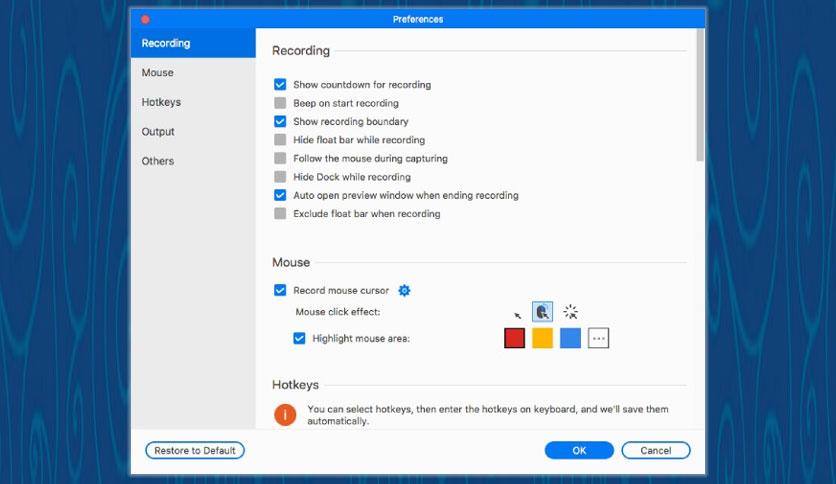Toggle Show recording boundary checkbox

(x=280, y=122)
